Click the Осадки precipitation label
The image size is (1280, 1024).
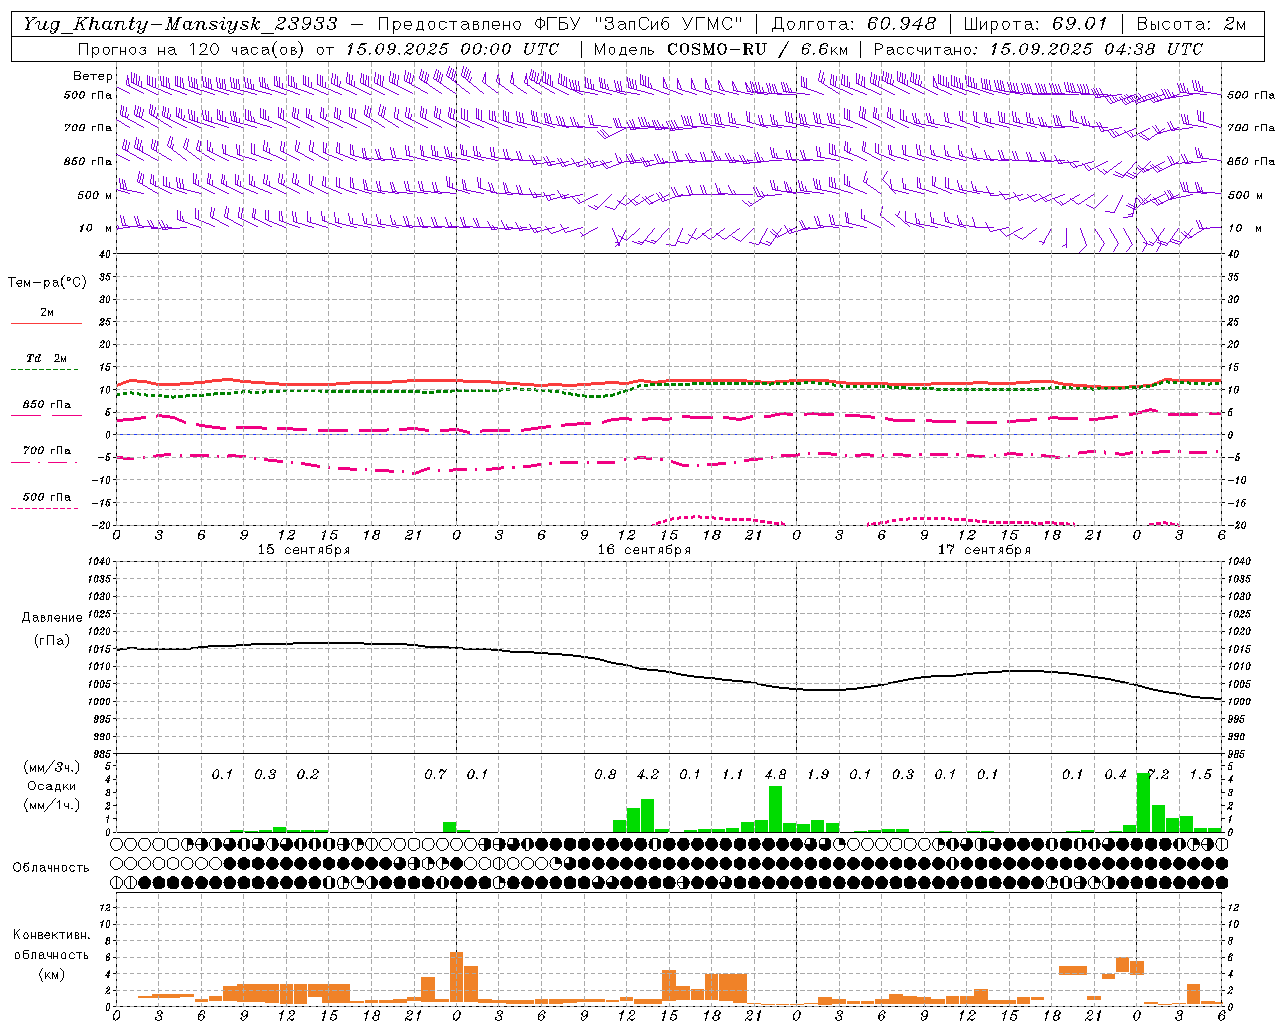52,786
